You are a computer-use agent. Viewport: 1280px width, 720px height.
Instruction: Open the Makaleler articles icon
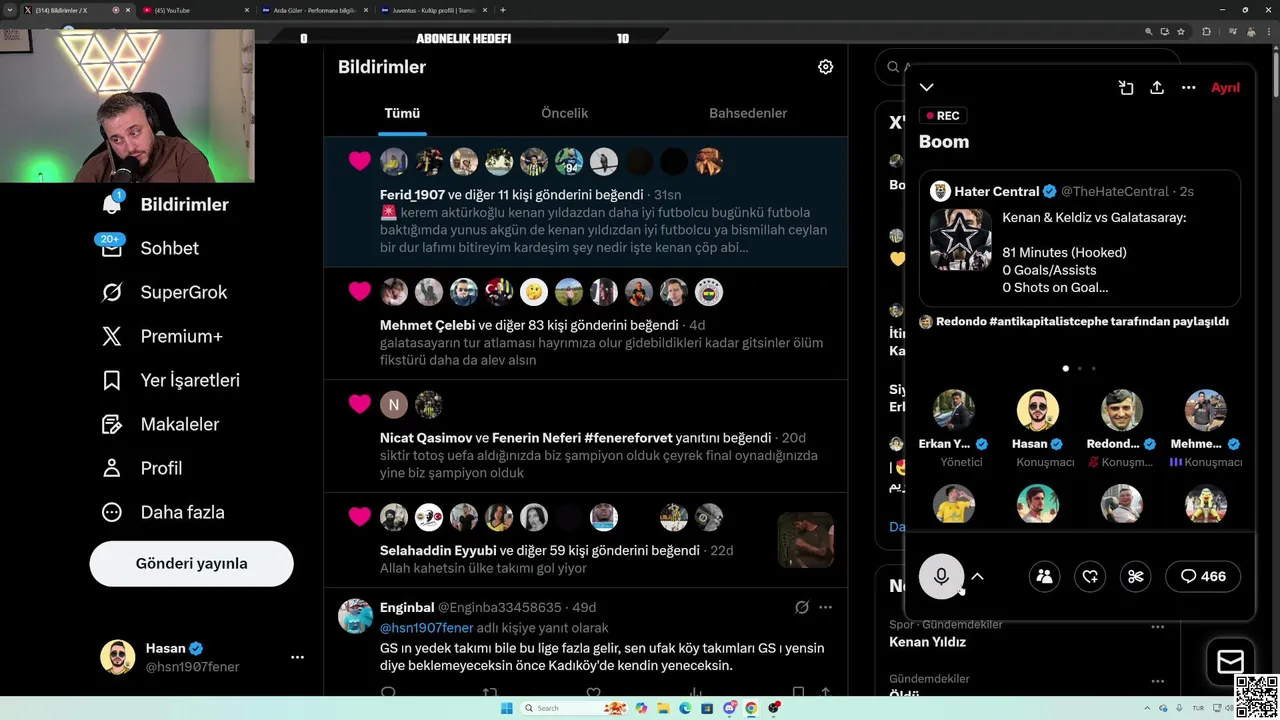click(x=112, y=424)
